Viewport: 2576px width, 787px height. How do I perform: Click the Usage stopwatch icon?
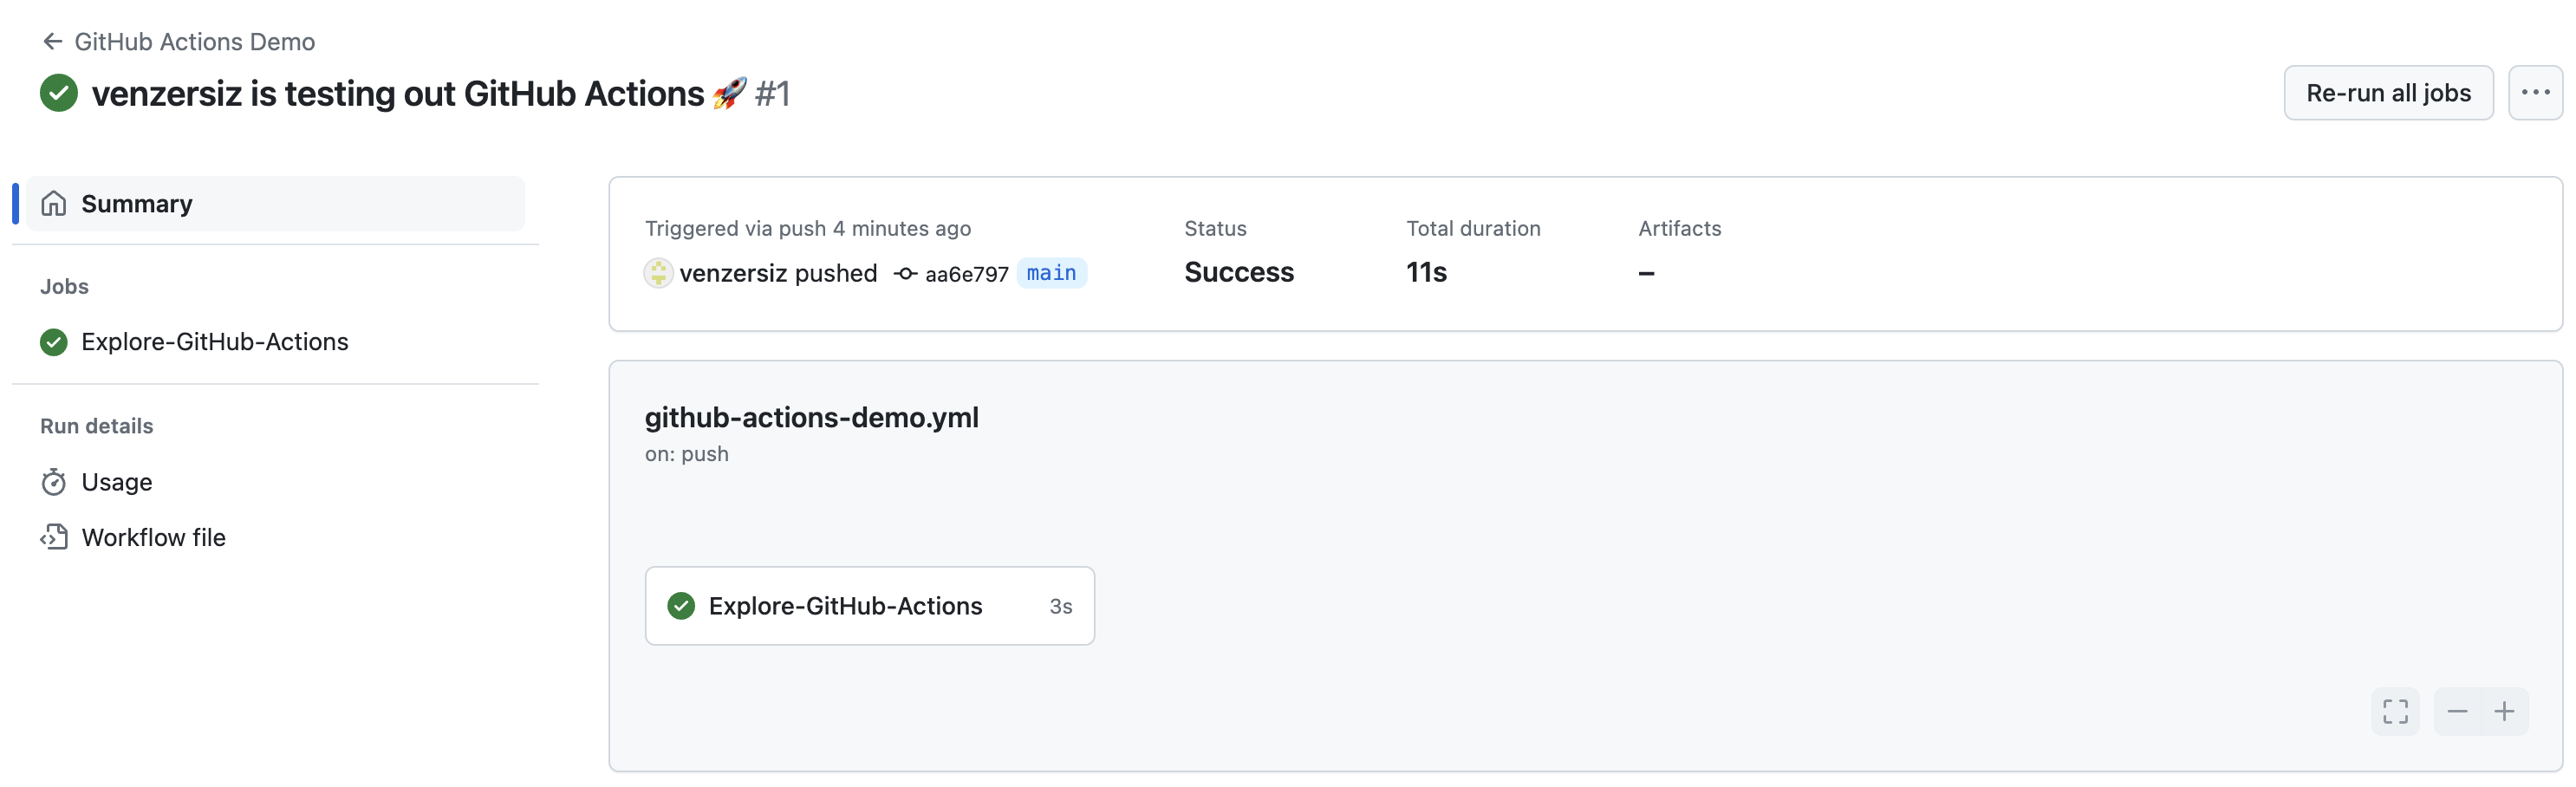(54, 482)
